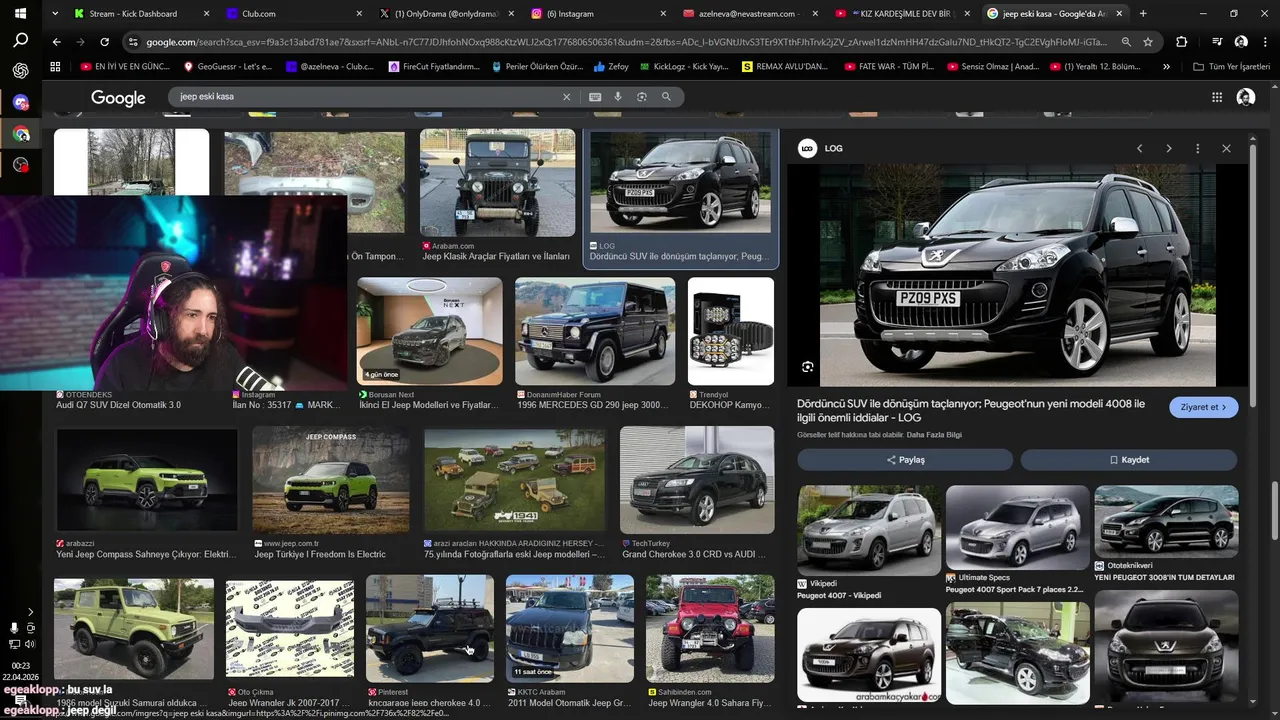Viewport: 1280px width, 720px height.
Task: Open the page zoom indicator in the address bar
Action: 1126,42
